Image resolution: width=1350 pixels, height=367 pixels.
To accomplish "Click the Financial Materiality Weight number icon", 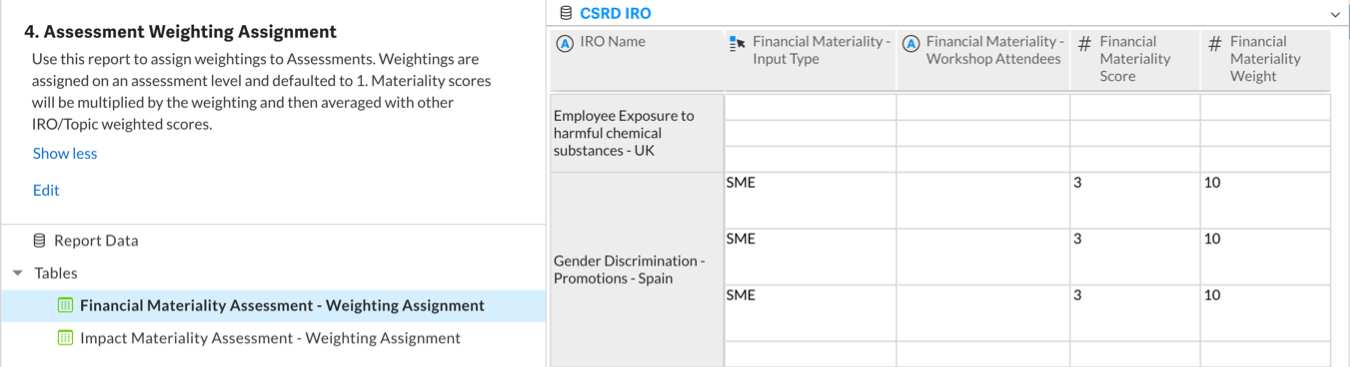I will coord(1215,43).
